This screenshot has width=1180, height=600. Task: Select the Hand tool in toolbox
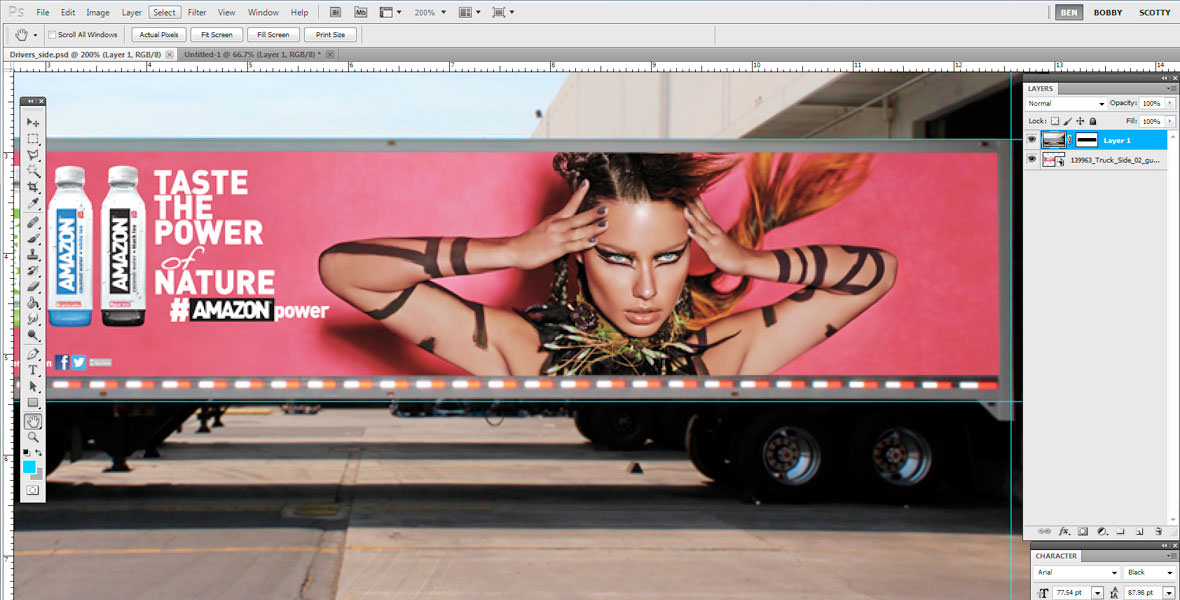coord(33,422)
